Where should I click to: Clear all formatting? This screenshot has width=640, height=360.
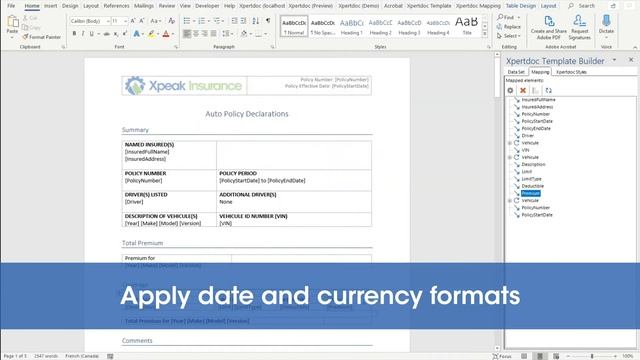[x=171, y=21]
